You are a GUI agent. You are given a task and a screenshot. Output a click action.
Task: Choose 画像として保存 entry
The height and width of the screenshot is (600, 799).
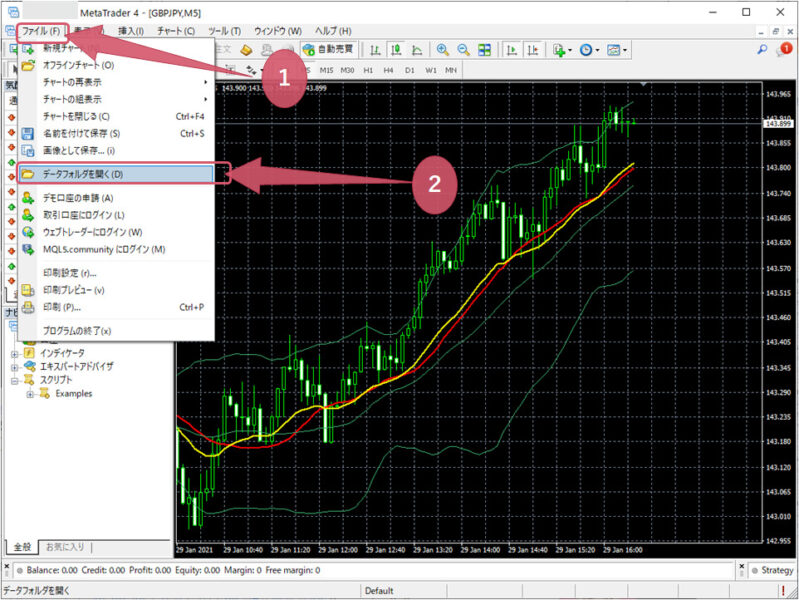click(x=116, y=150)
